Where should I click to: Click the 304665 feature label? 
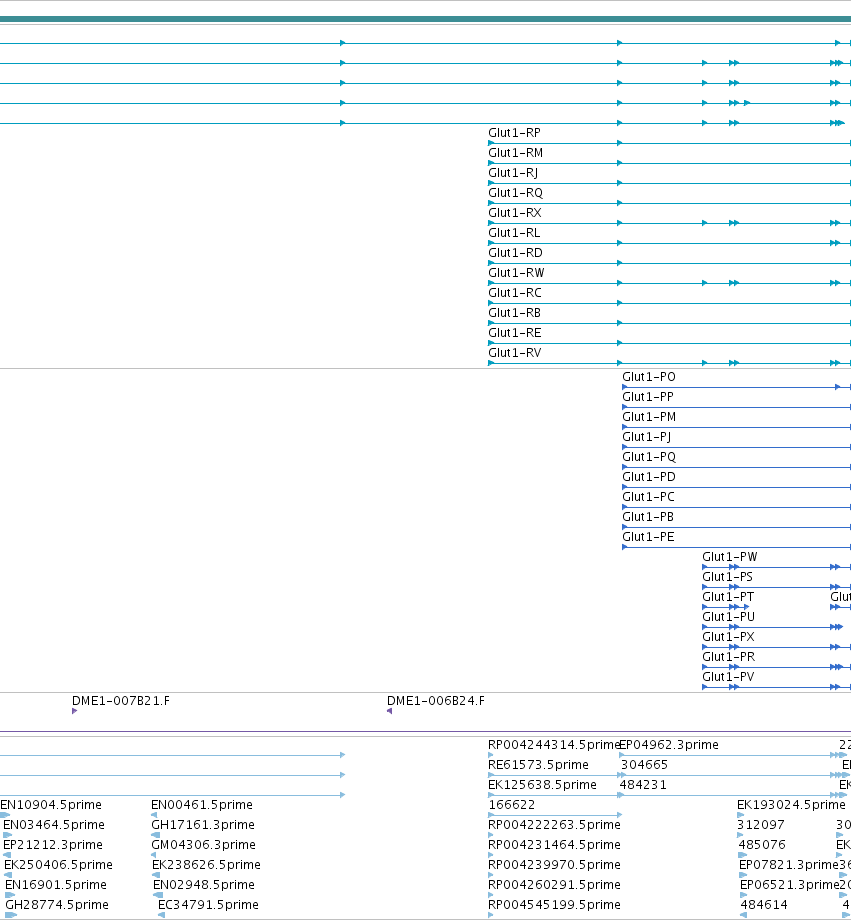tap(644, 765)
